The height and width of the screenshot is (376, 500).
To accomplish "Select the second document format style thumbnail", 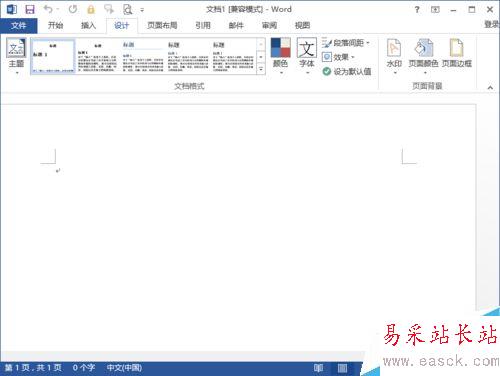I will pos(98,56).
